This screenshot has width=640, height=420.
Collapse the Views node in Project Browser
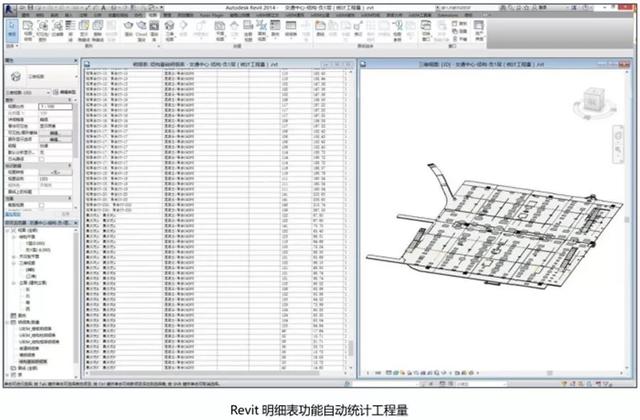[x=9, y=230]
